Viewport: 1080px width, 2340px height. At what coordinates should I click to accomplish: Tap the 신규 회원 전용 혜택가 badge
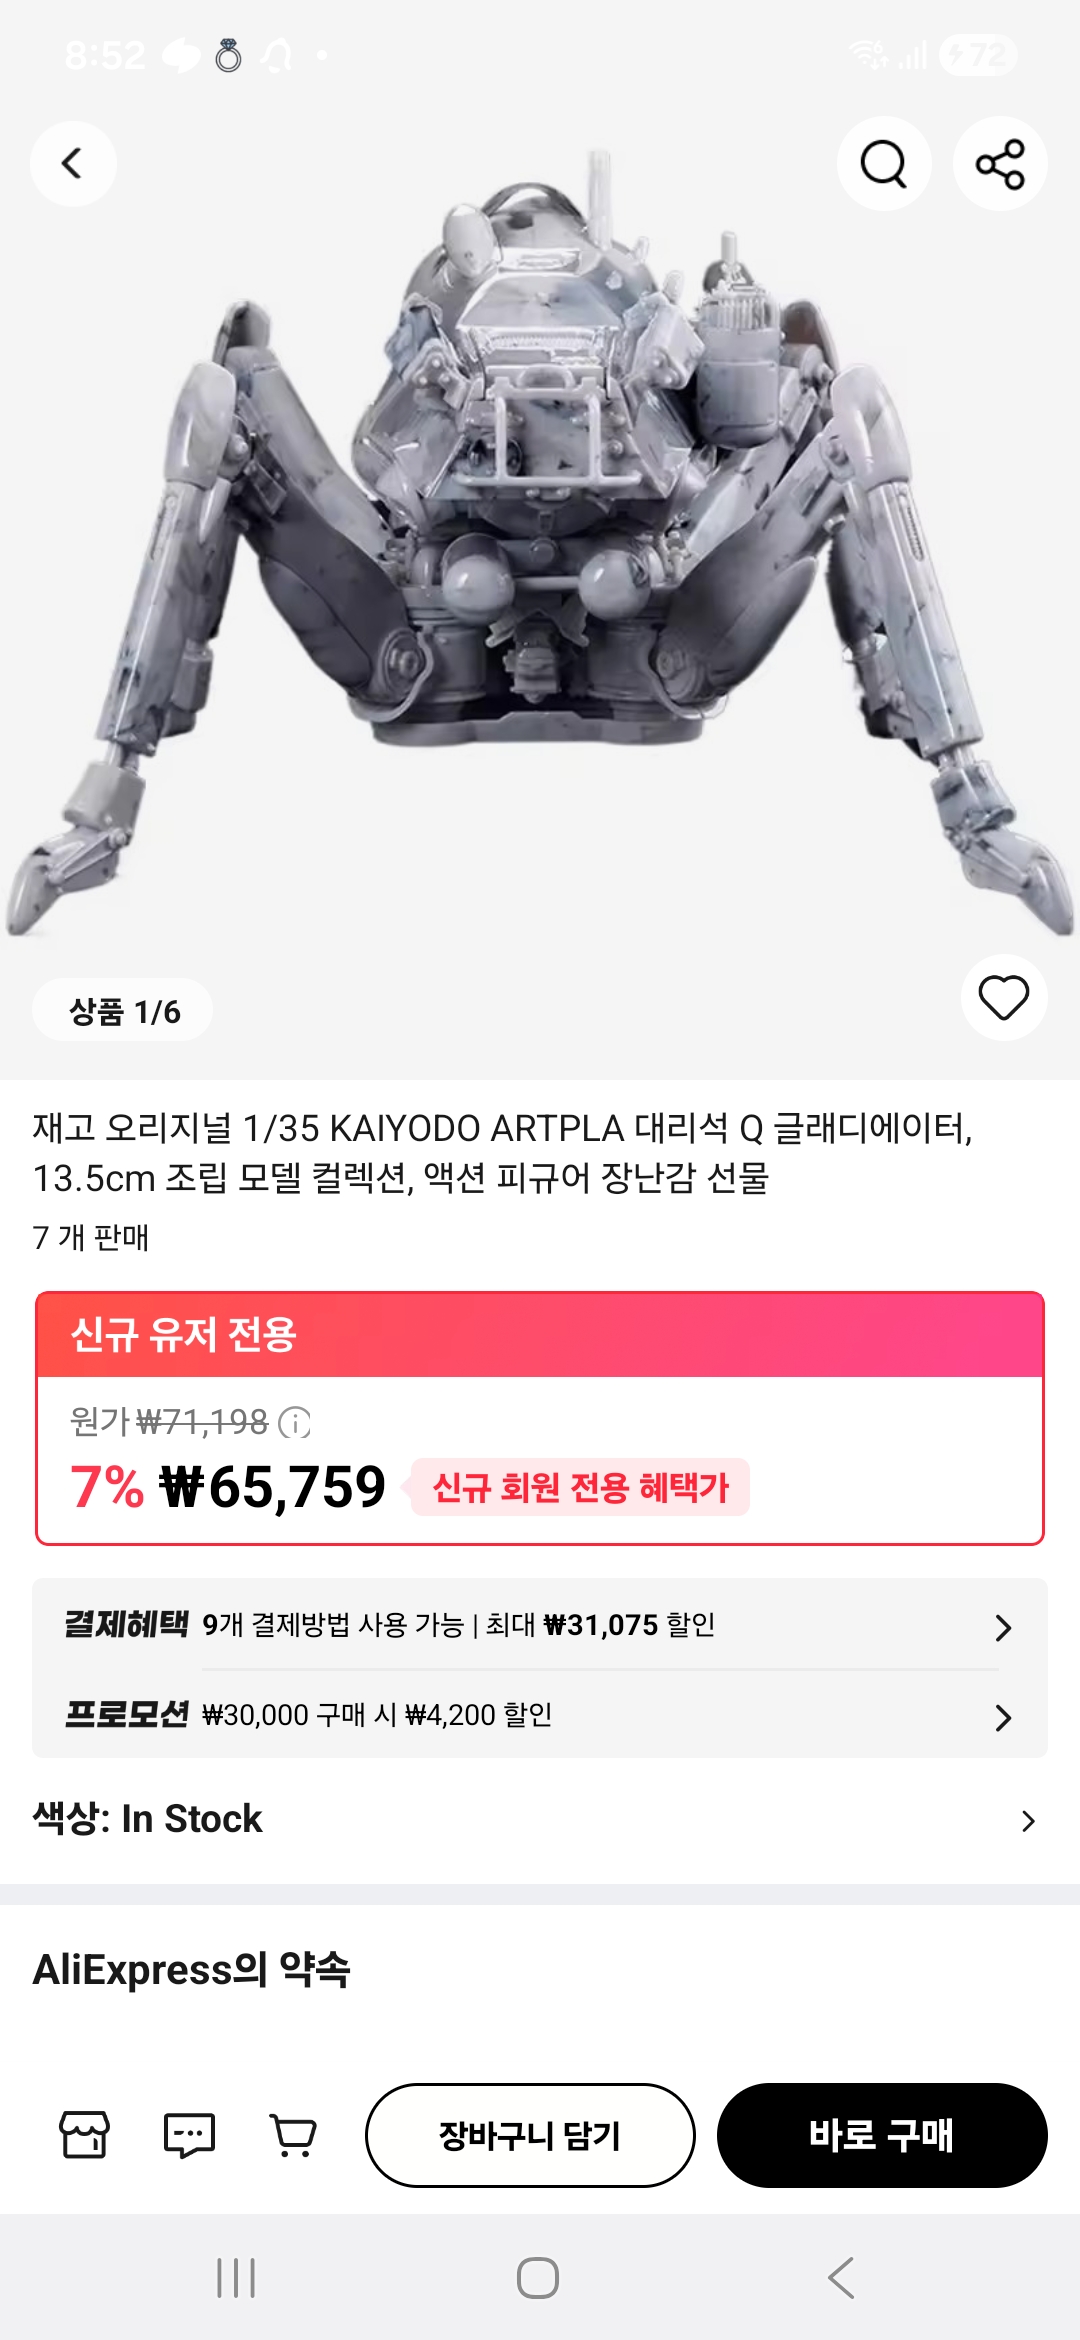click(x=580, y=1488)
